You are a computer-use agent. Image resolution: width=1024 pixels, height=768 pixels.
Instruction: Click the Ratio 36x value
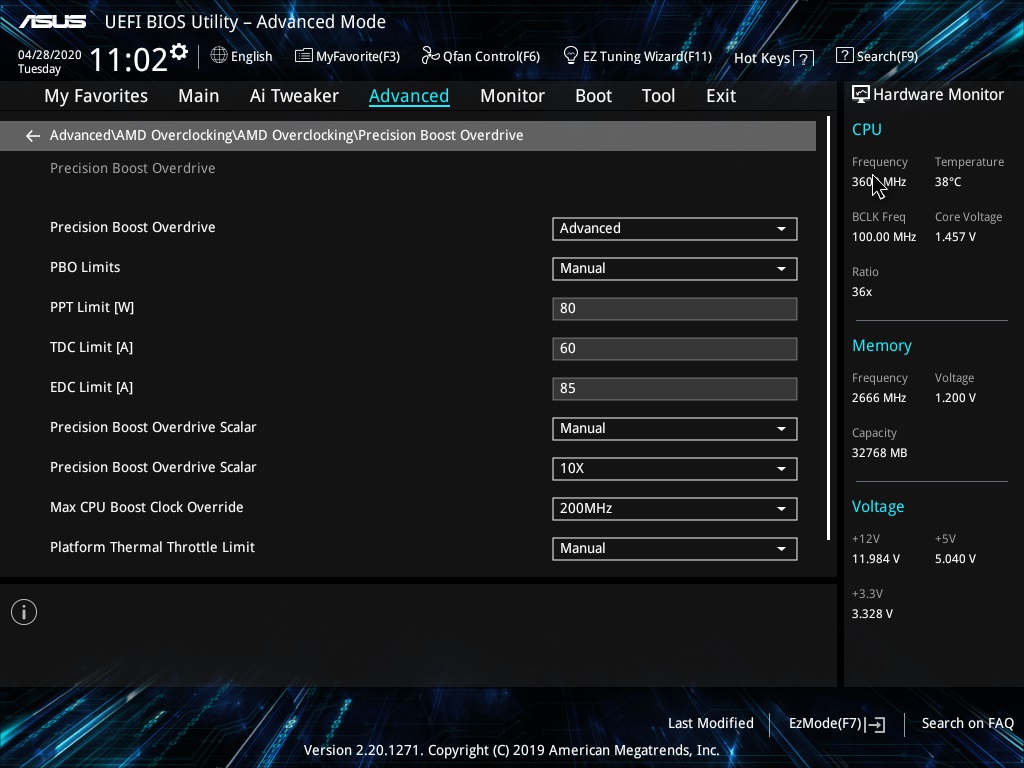pos(861,292)
